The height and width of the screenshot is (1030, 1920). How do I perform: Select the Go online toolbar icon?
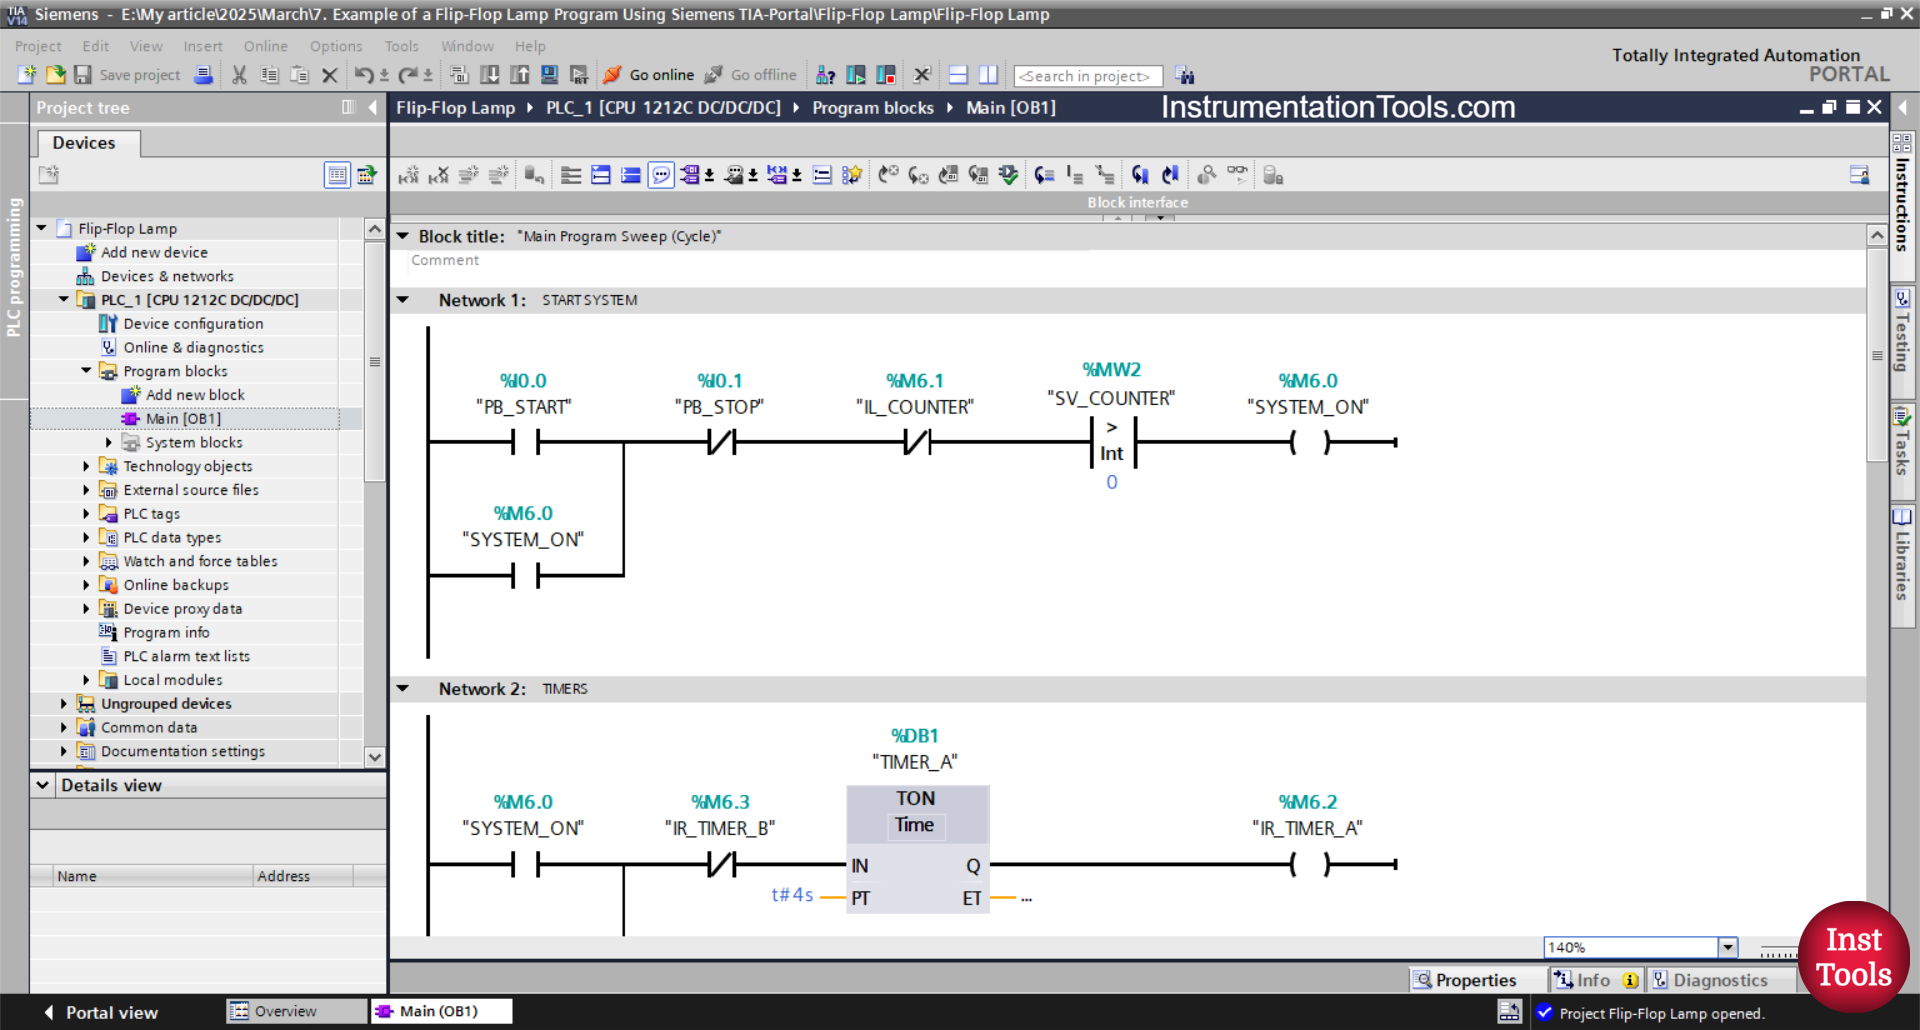661,75
